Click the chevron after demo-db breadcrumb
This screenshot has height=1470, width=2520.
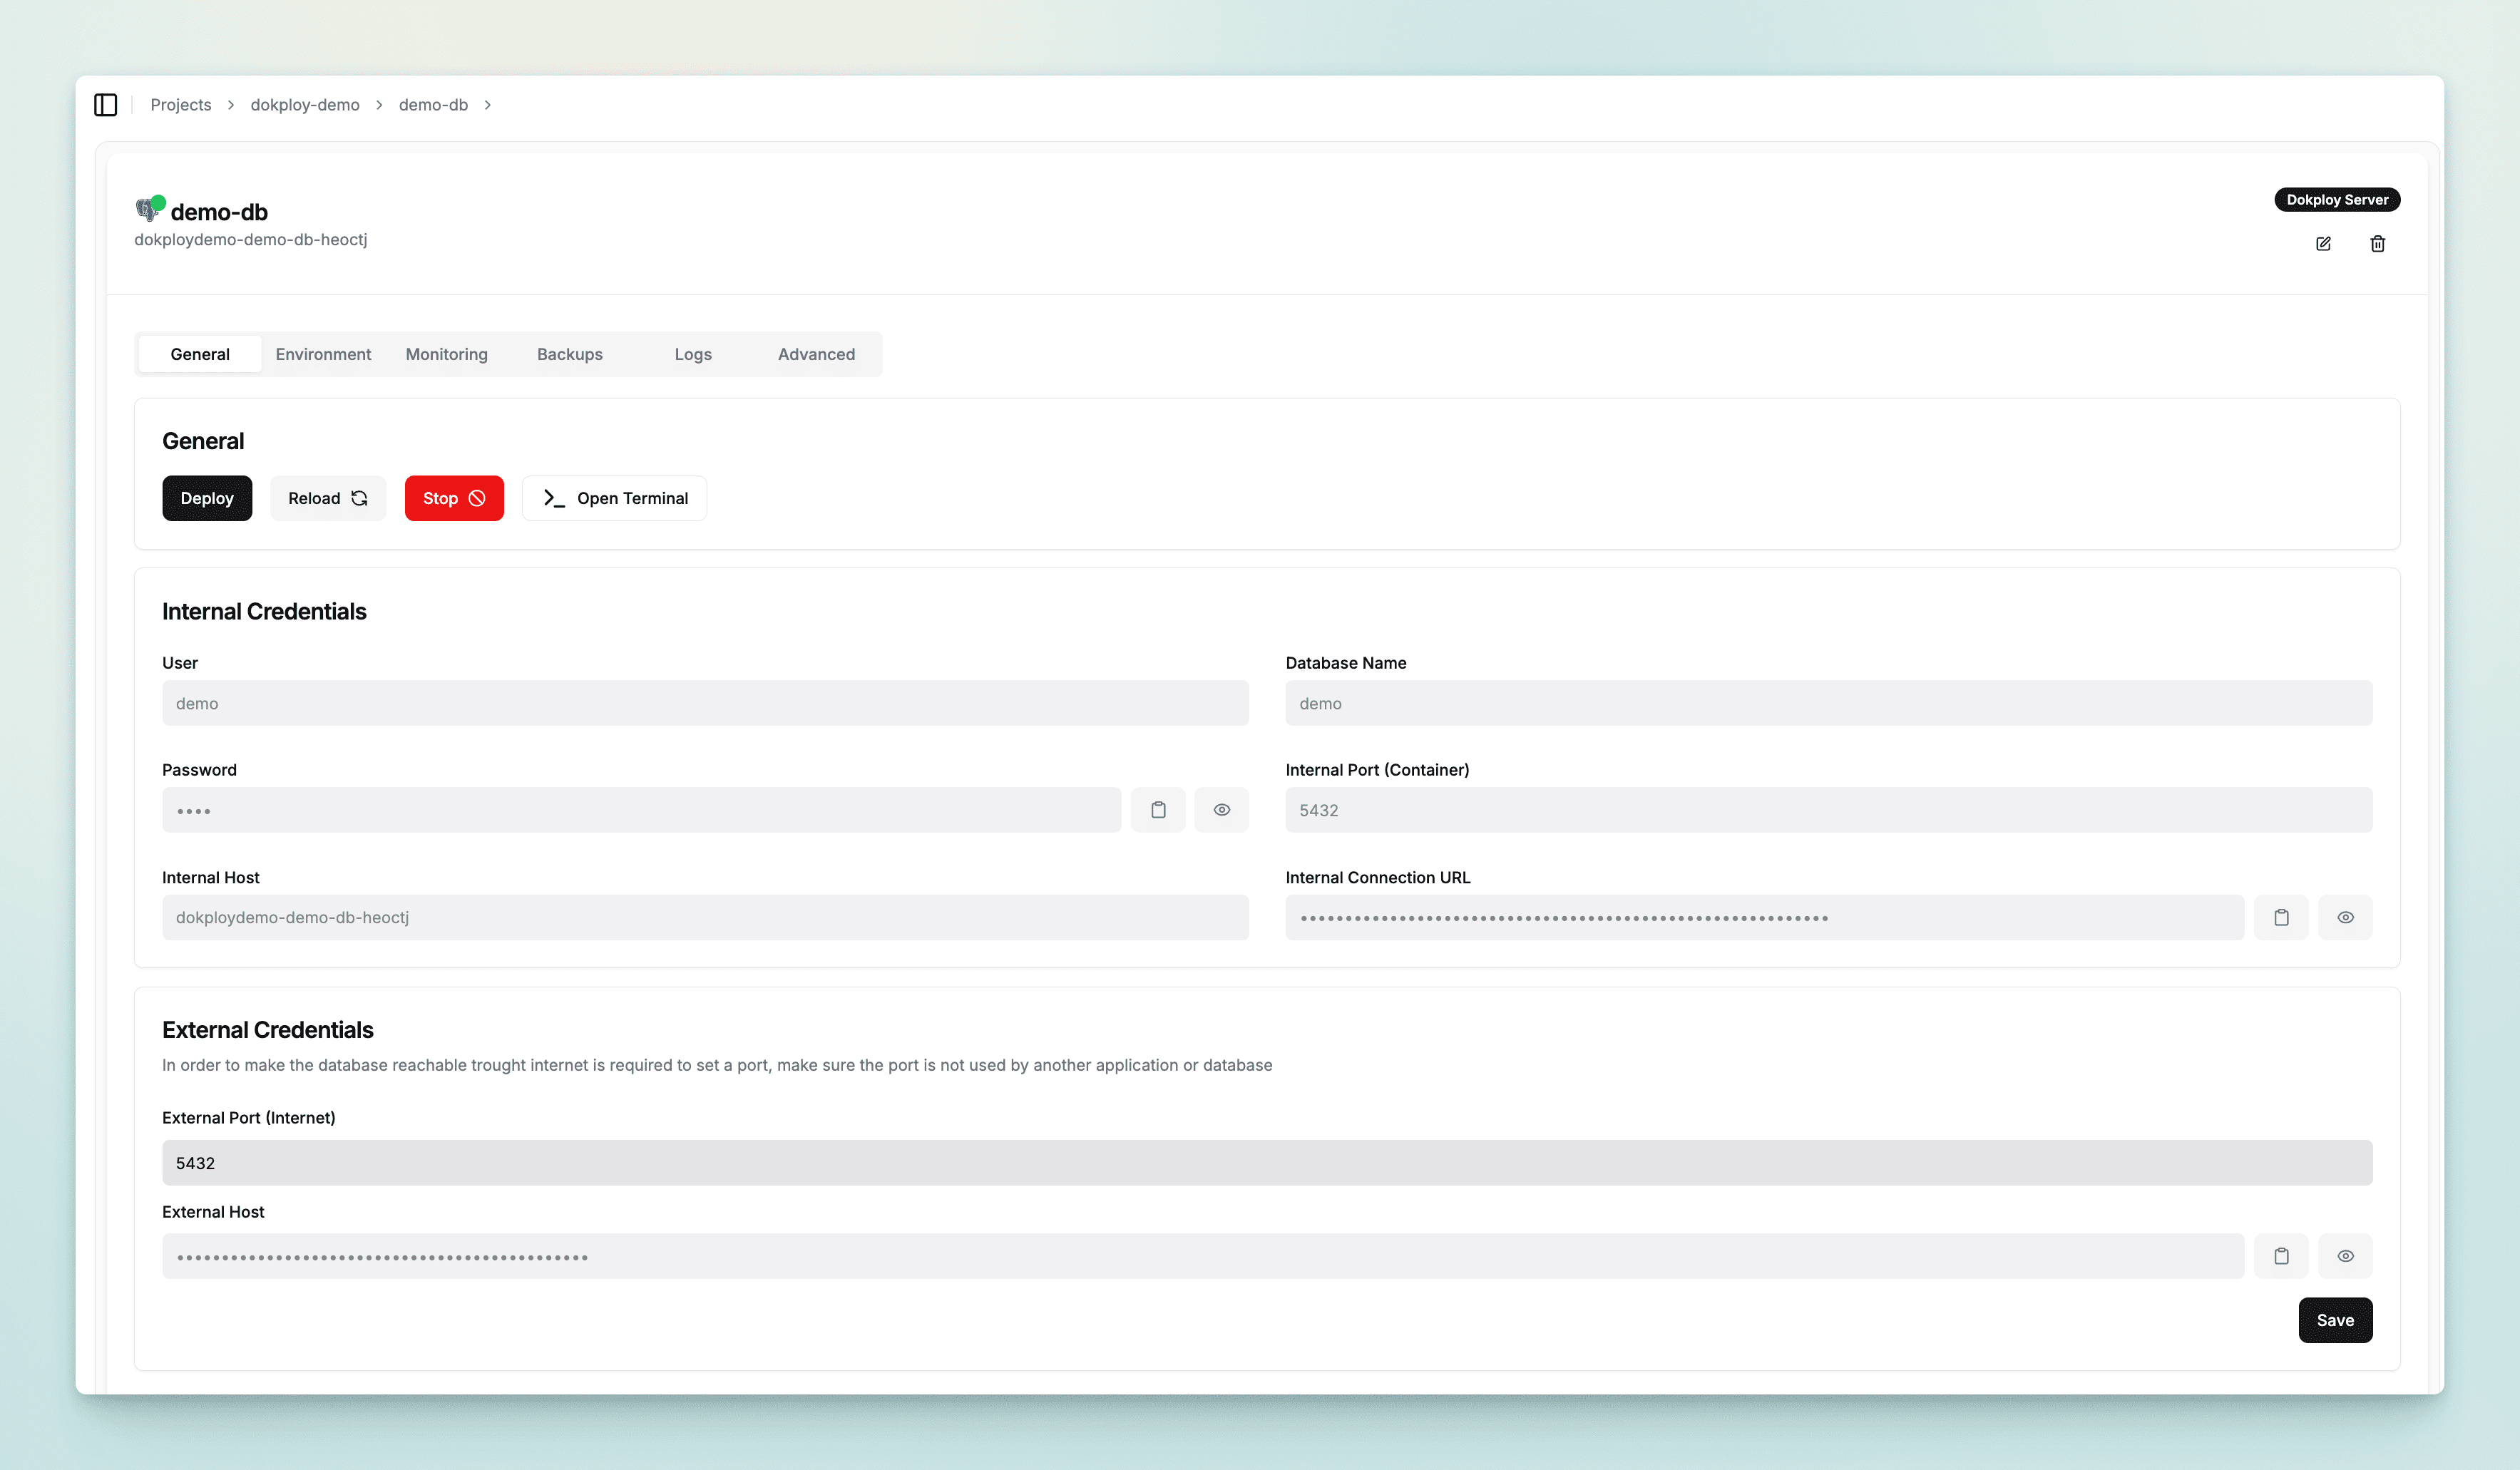(488, 105)
